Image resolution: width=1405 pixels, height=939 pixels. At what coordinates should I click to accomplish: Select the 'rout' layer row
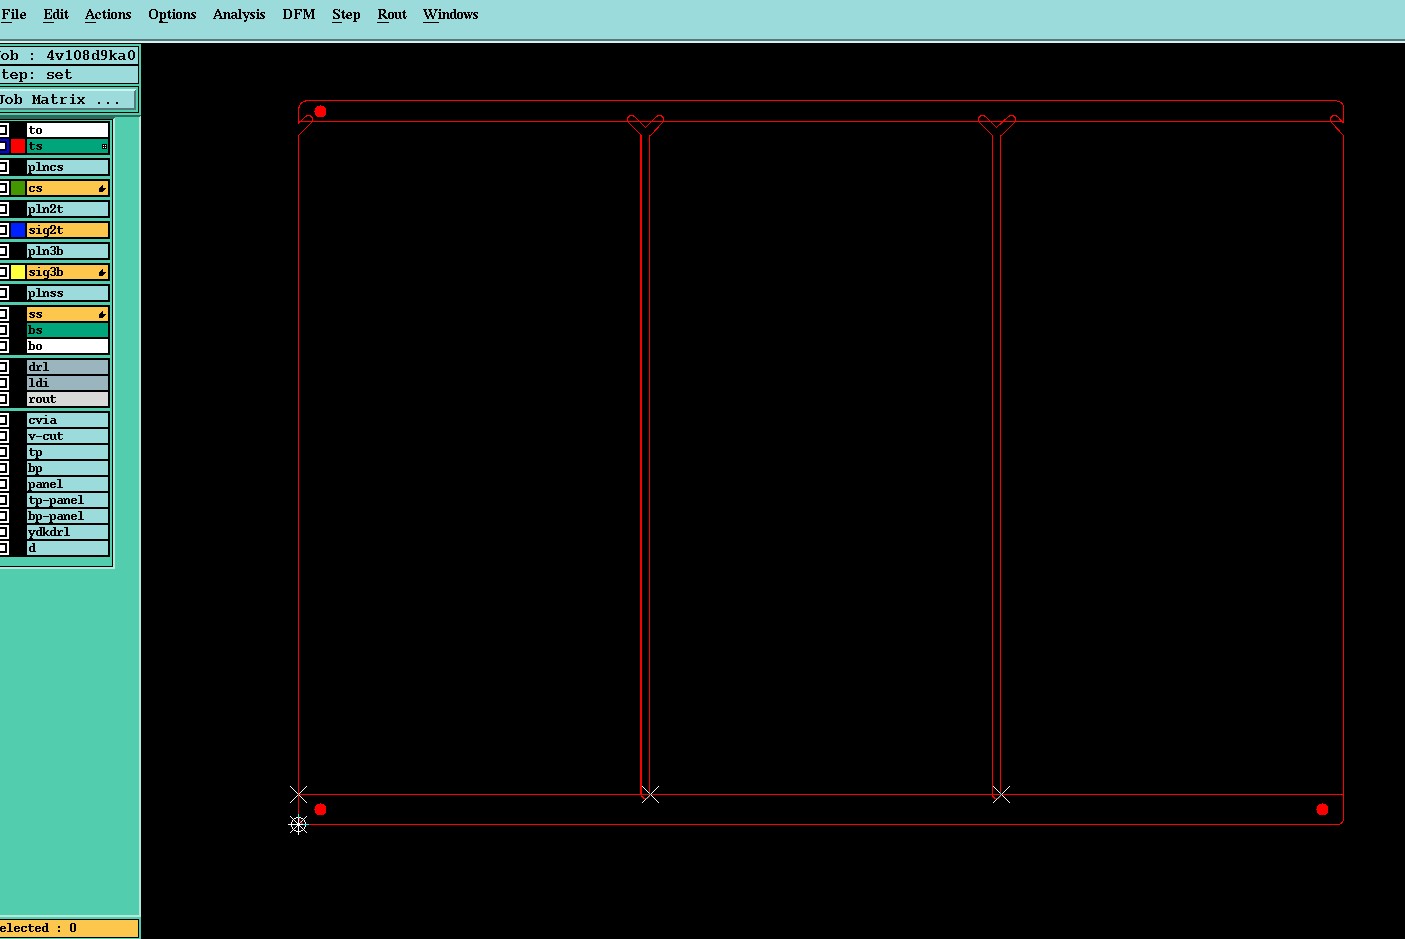tap(67, 399)
